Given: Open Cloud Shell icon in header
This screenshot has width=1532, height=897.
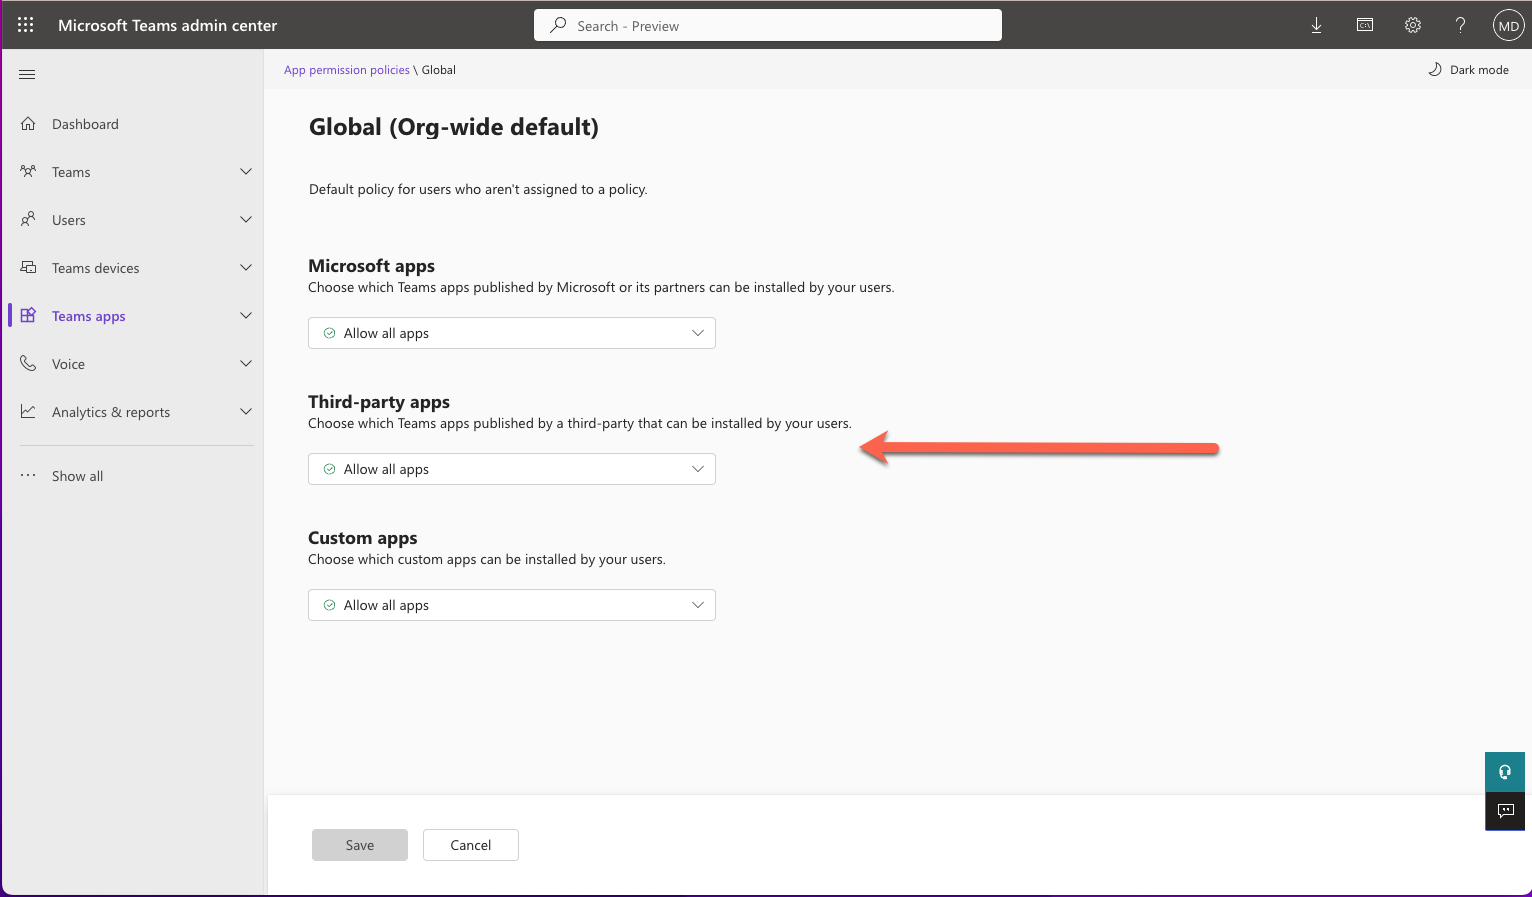Looking at the screenshot, I should [x=1365, y=25].
